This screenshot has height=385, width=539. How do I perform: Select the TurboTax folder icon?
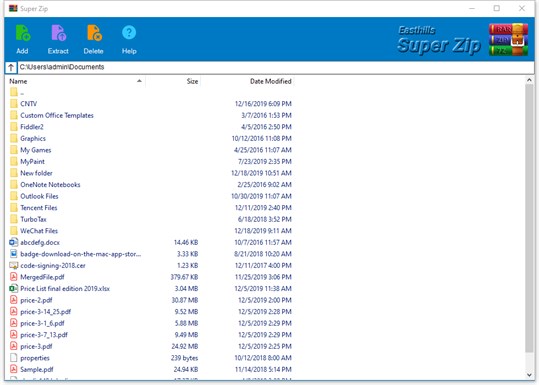tap(14, 219)
